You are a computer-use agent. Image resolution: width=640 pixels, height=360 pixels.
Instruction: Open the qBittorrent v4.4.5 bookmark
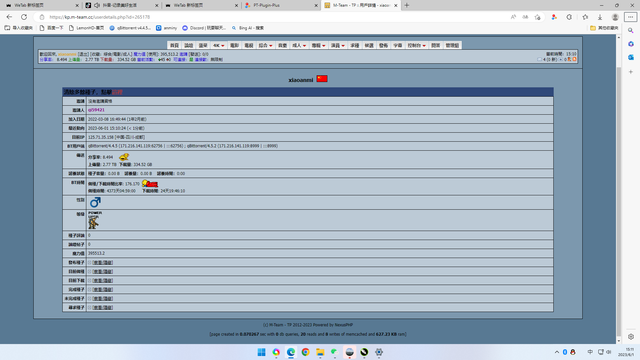pos(130,28)
